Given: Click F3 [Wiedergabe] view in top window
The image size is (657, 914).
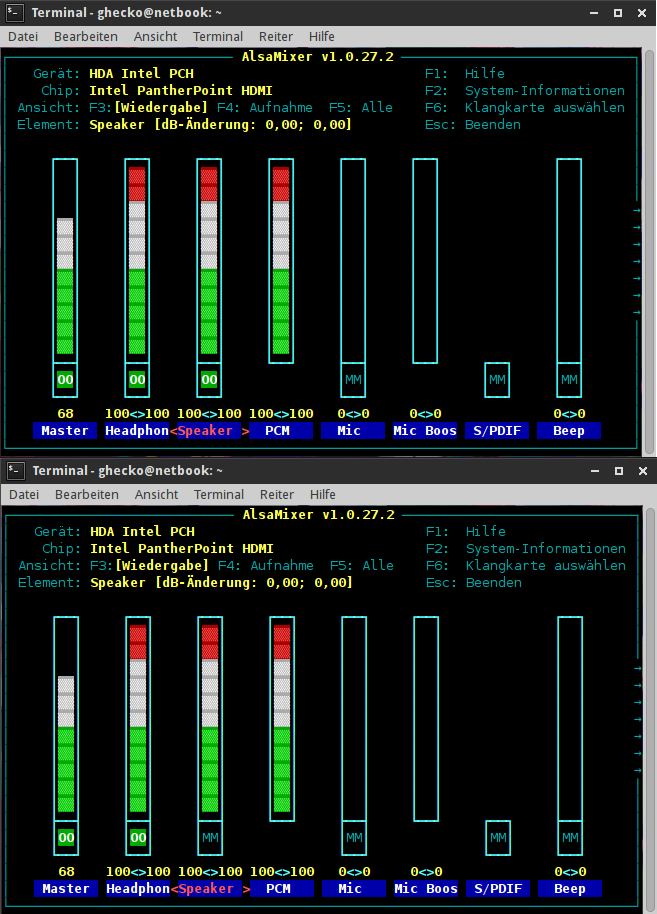Looking at the screenshot, I should pos(148,107).
